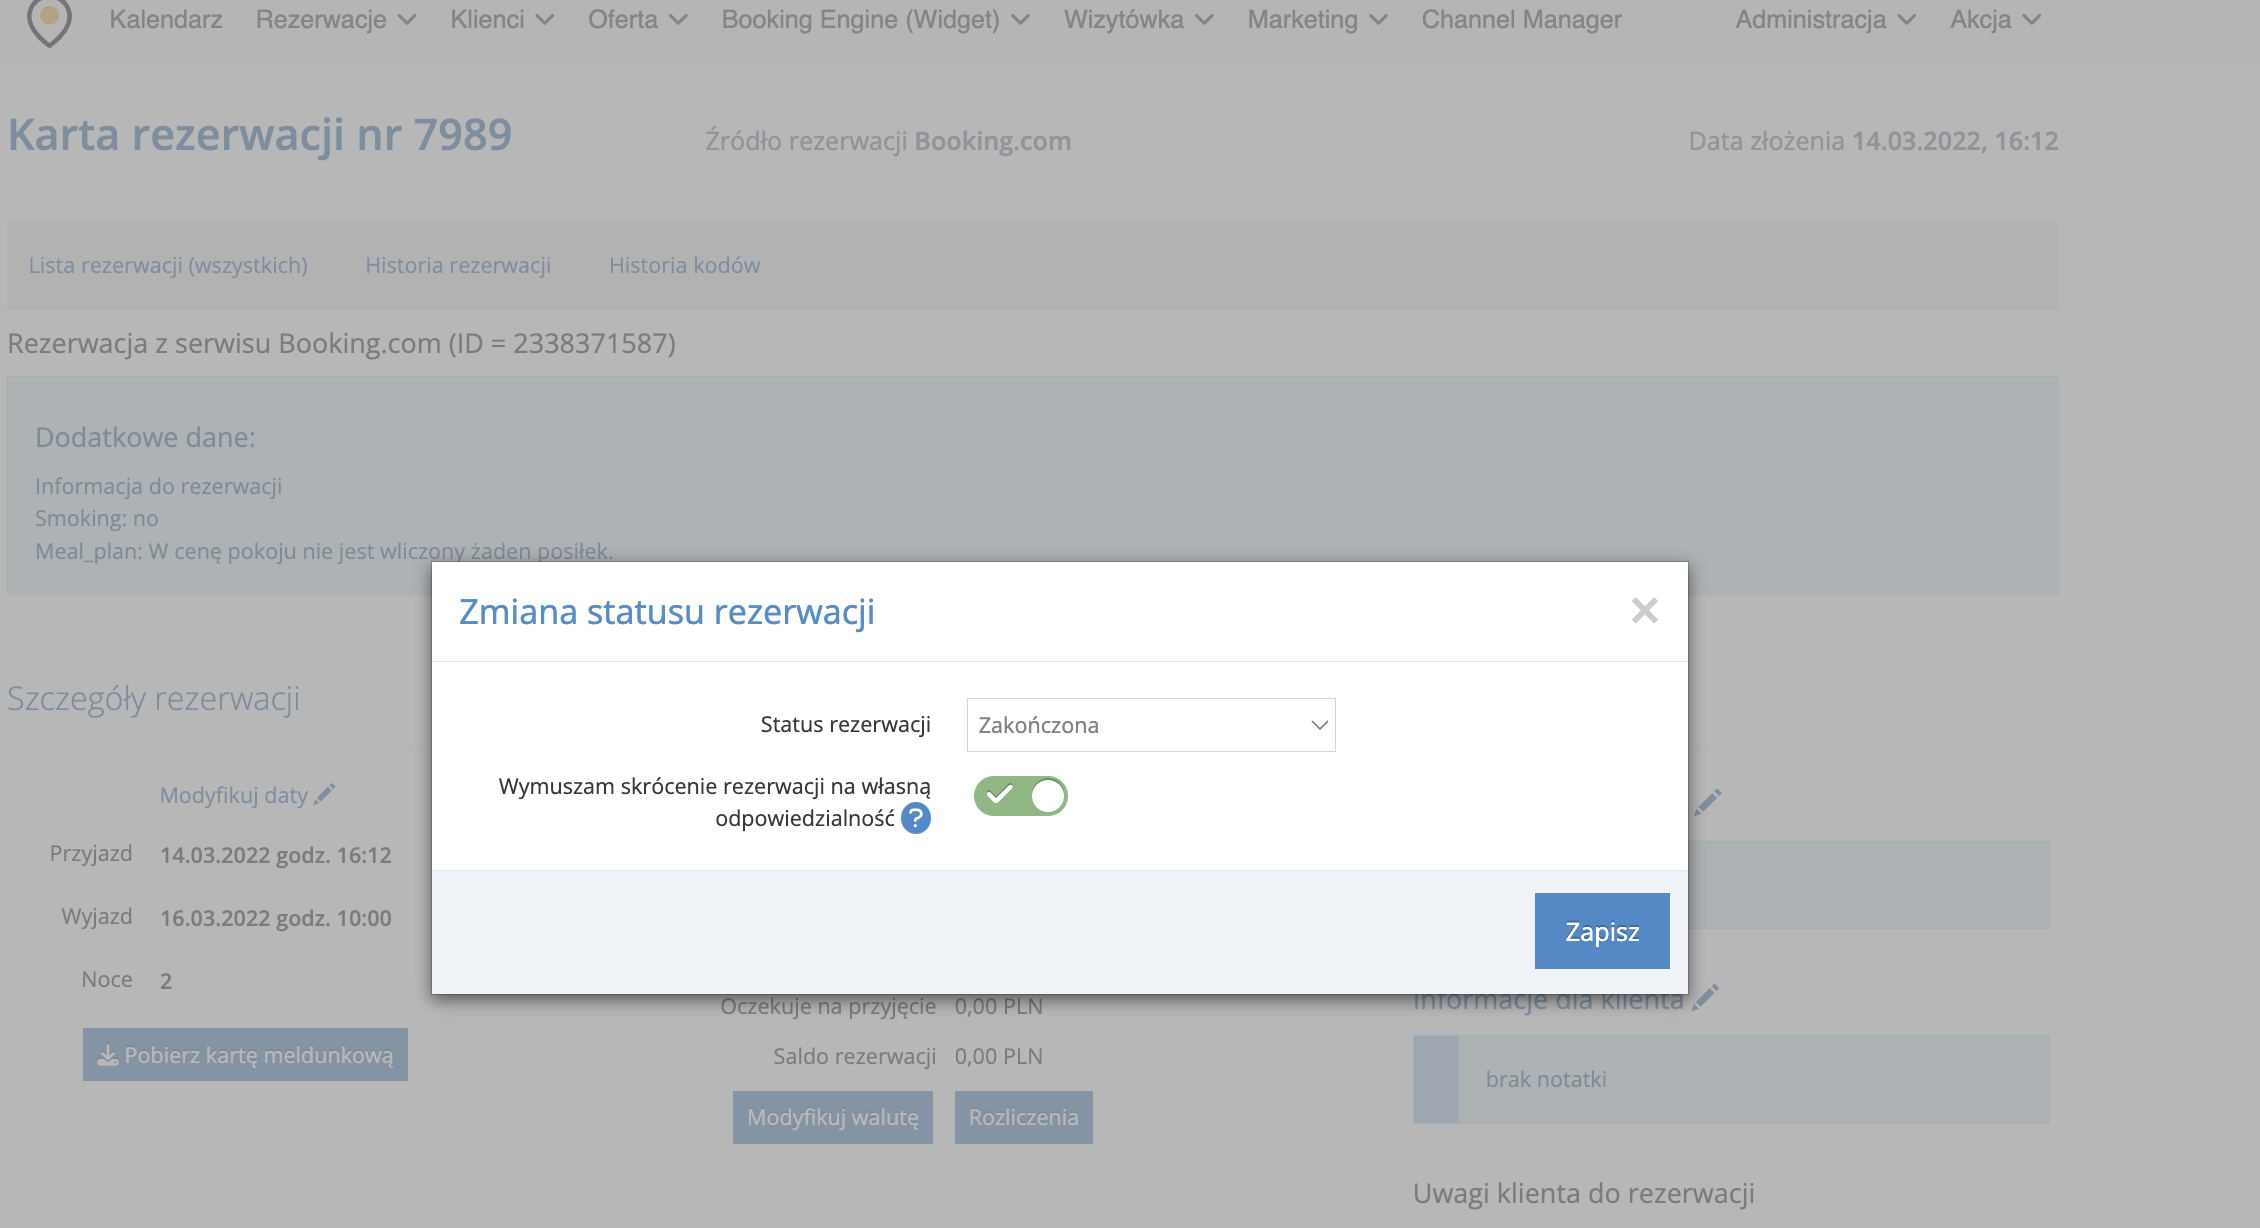Open the Status rezerwacji dropdown
Image resolution: width=2260 pixels, height=1228 pixels.
click(1150, 725)
